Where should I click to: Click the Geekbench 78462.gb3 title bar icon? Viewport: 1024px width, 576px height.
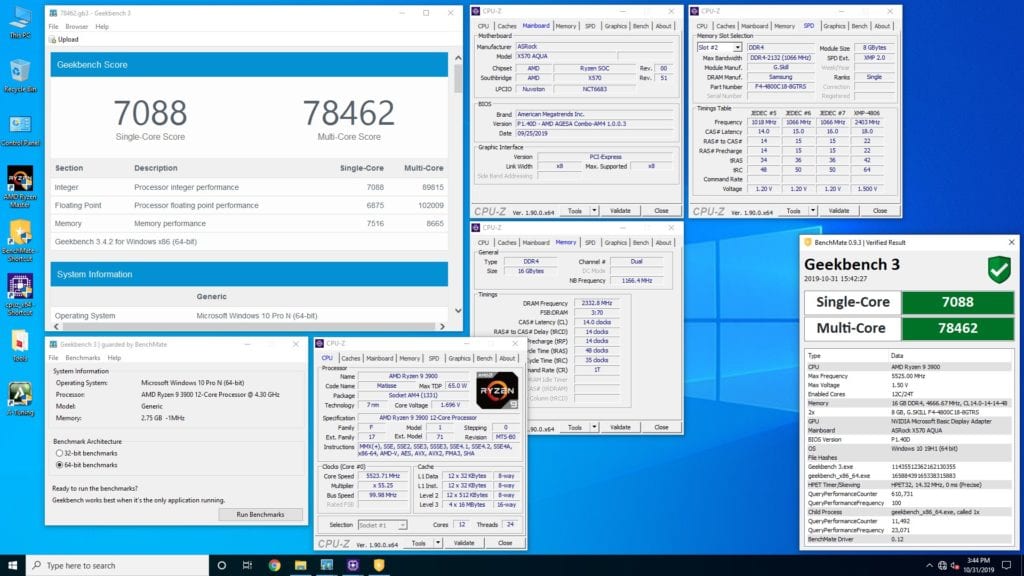[54, 13]
